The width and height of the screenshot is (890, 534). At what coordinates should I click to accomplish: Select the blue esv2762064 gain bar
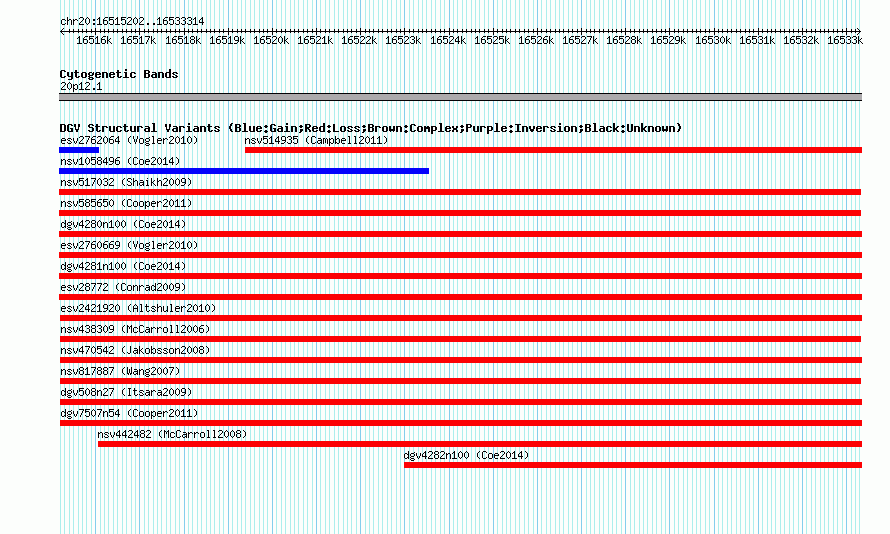tap(79, 150)
